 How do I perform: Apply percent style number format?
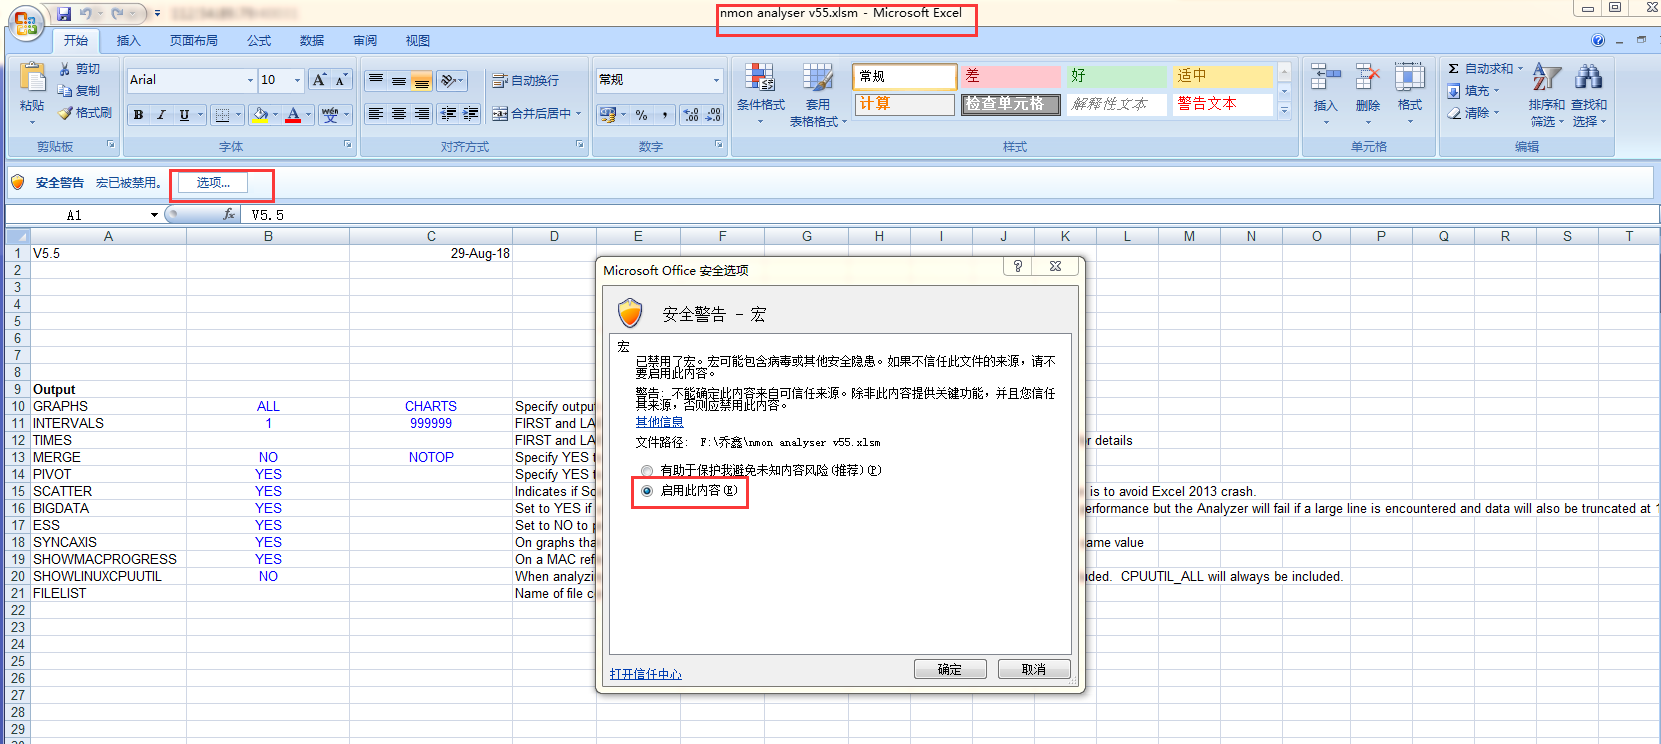point(642,115)
